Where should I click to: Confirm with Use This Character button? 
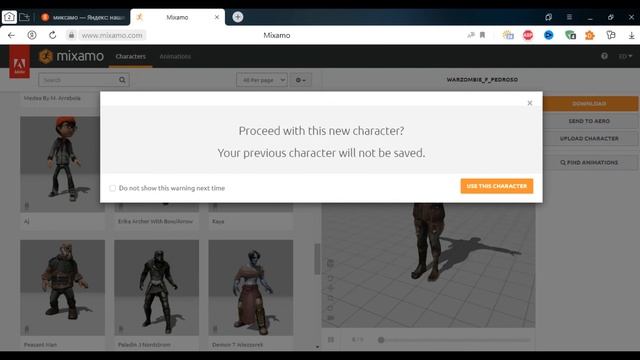[x=497, y=186]
